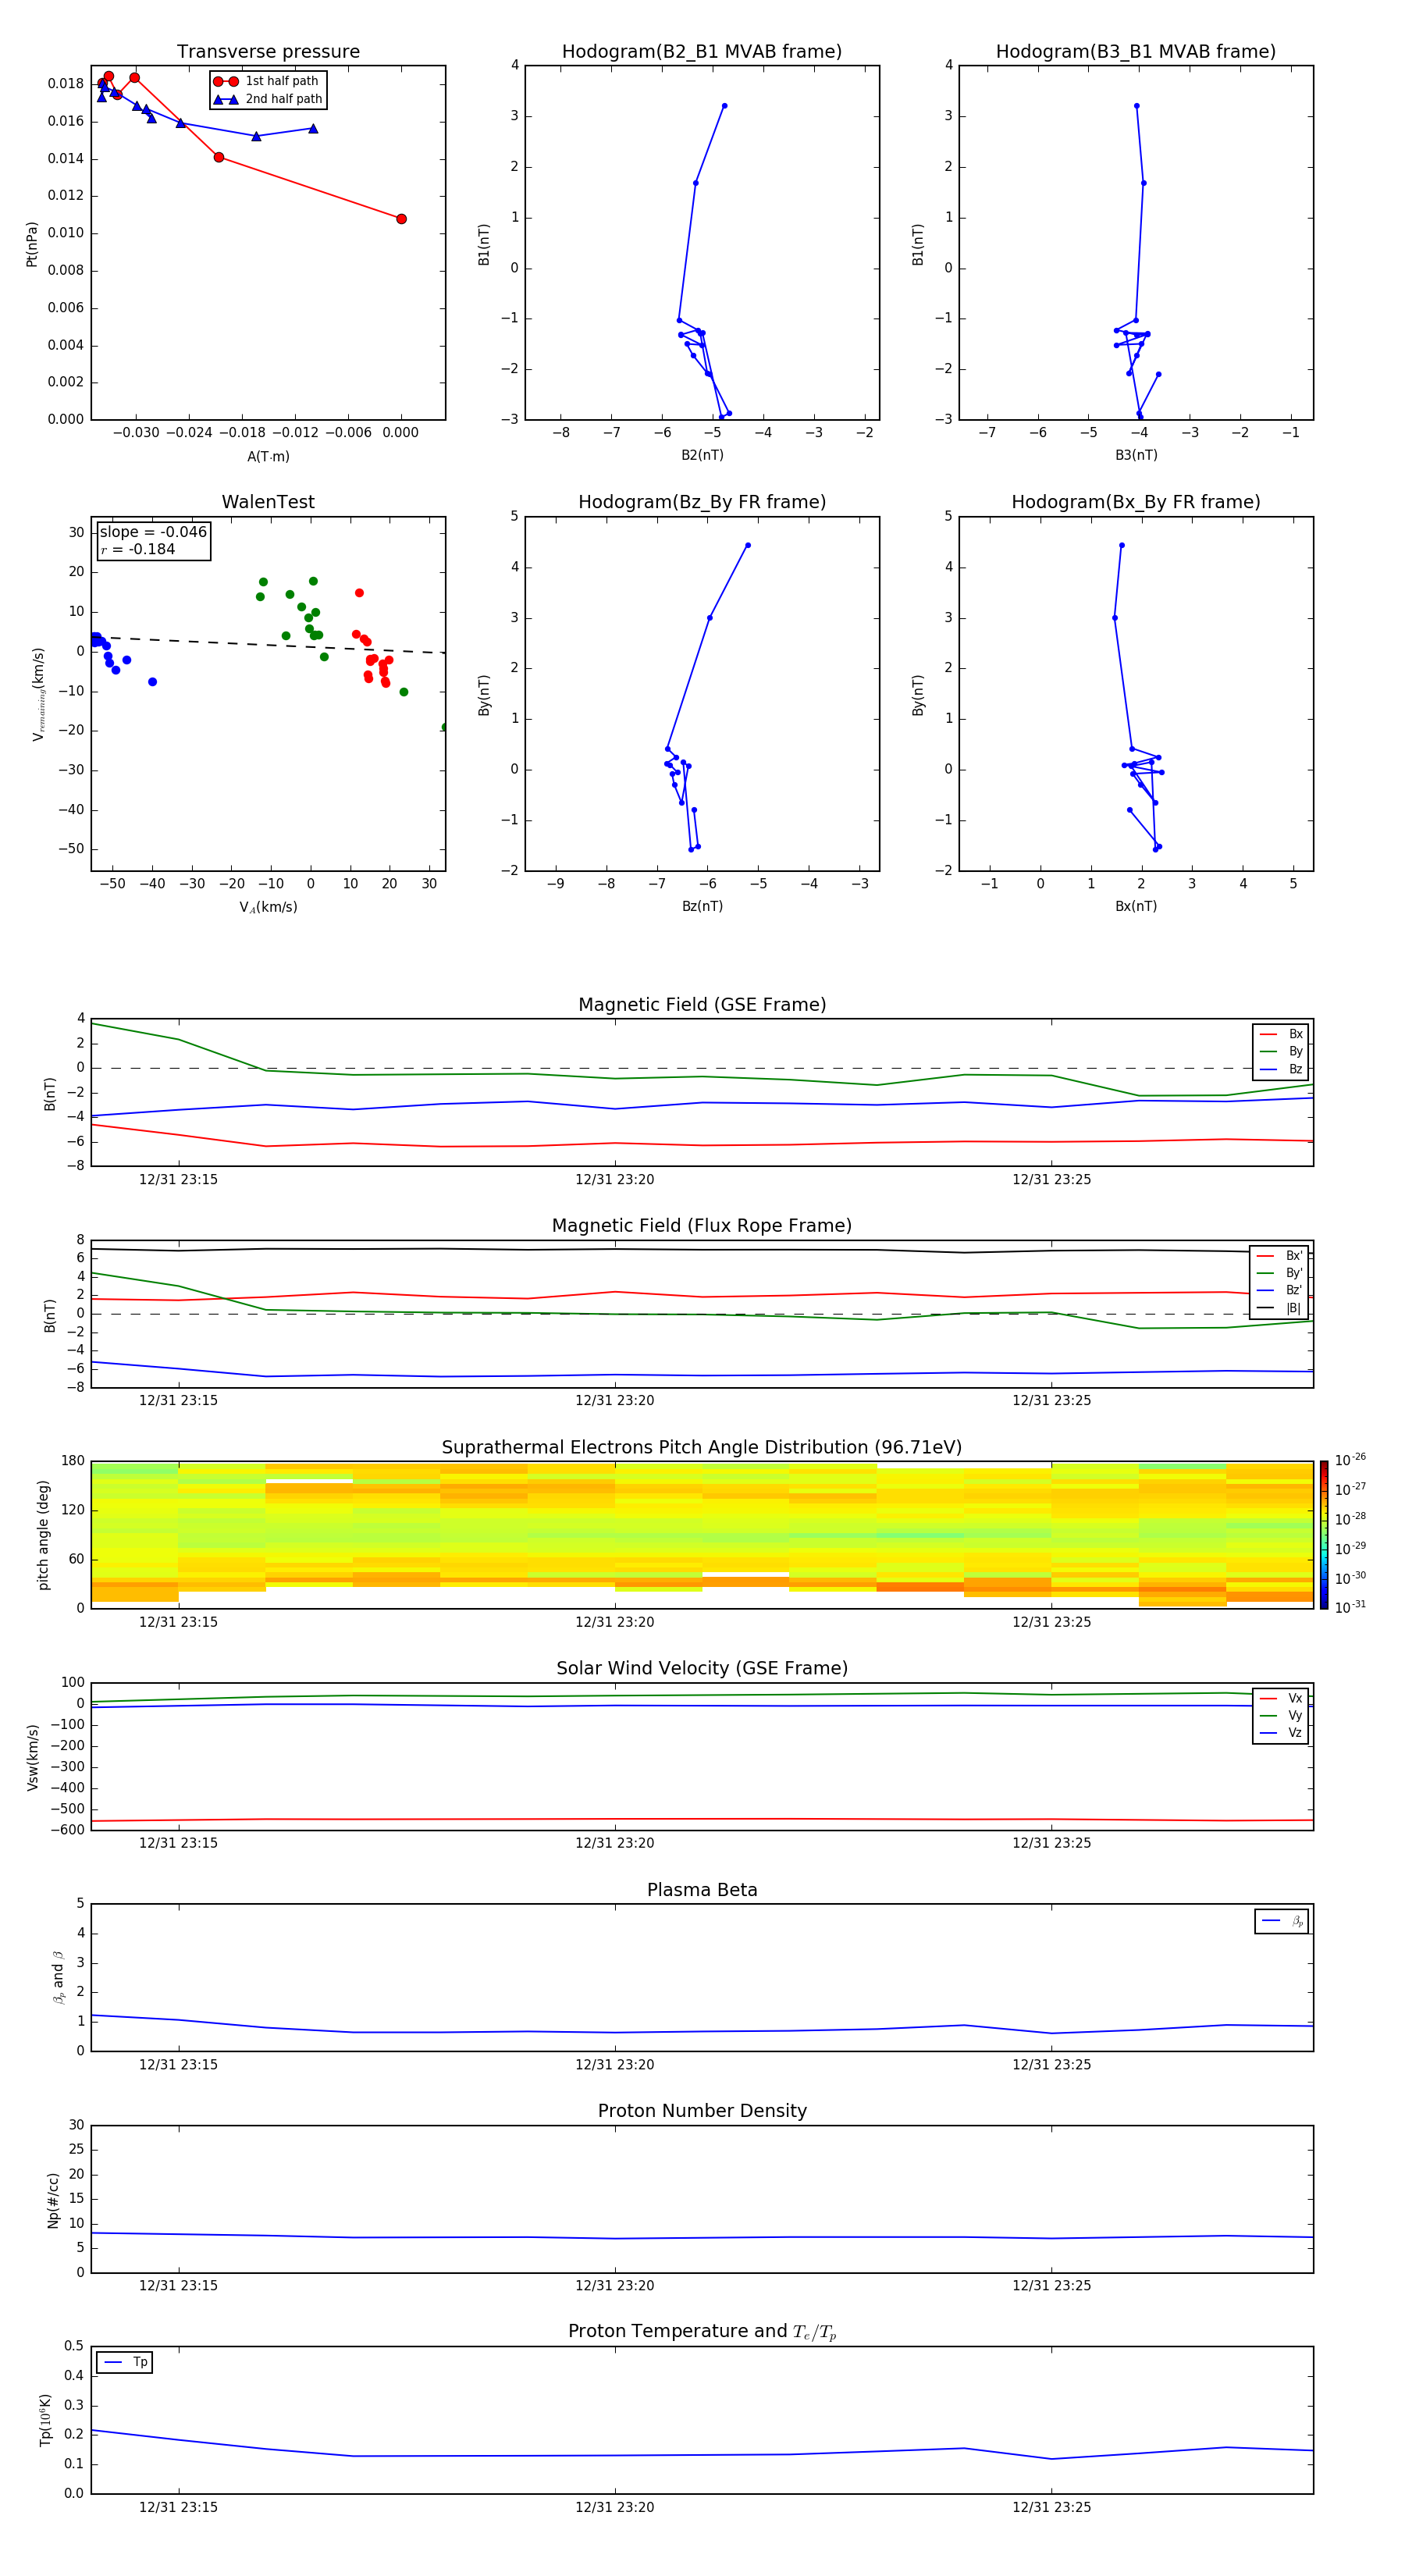Select the "1st half path" legend entry
Image resolution: width=1405 pixels, height=2576 pixels.
(268, 81)
